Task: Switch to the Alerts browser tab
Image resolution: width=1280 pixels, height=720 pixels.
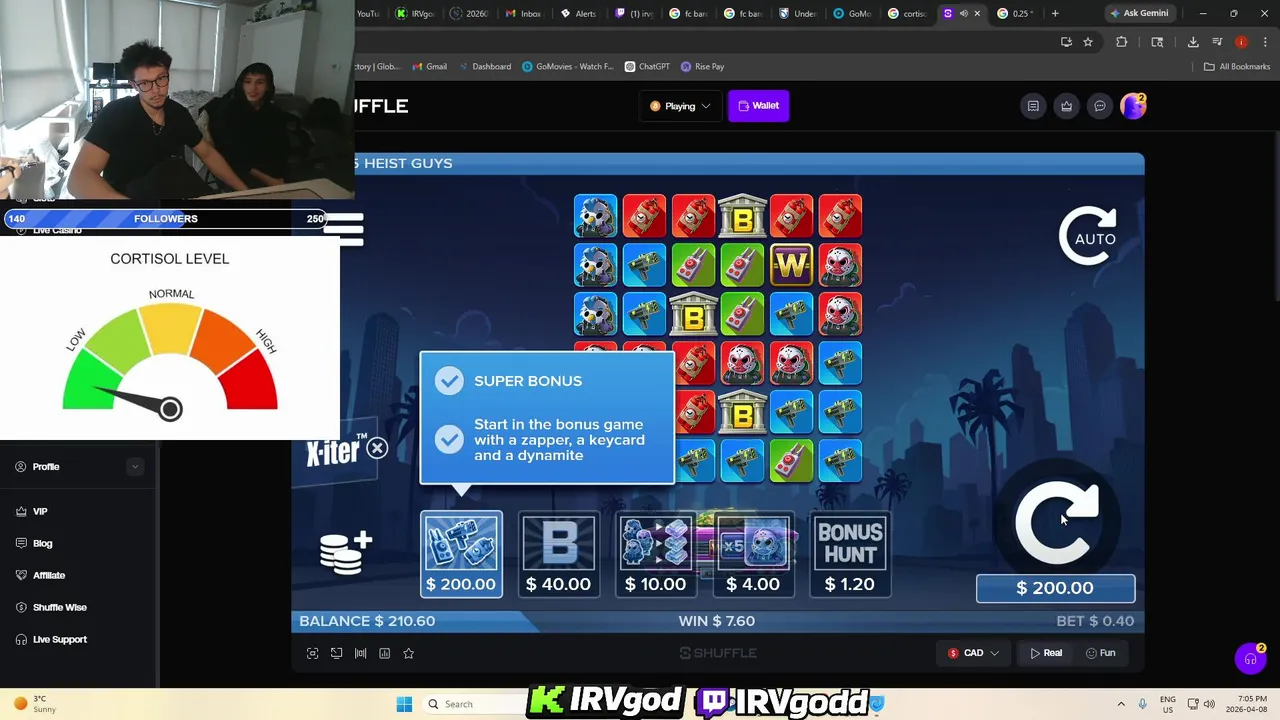Action: coord(578,13)
